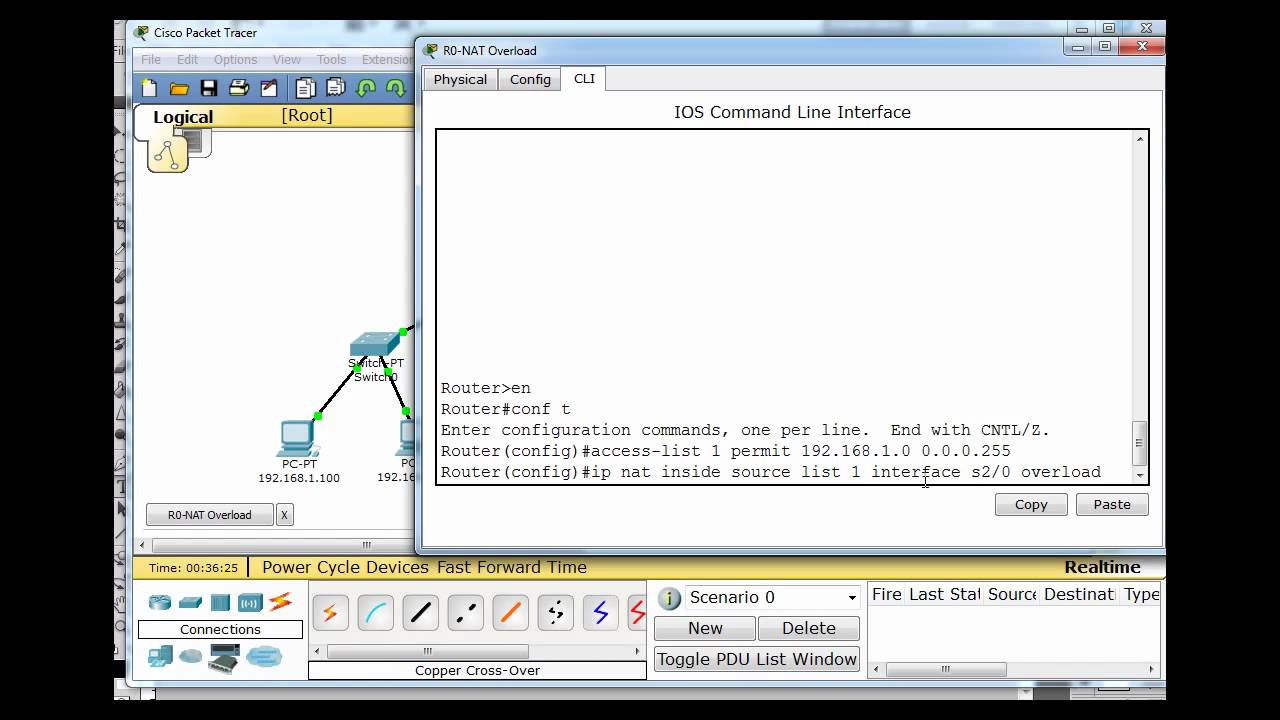
Task: Open the Scenario 0 dropdown
Action: coord(773,597)
